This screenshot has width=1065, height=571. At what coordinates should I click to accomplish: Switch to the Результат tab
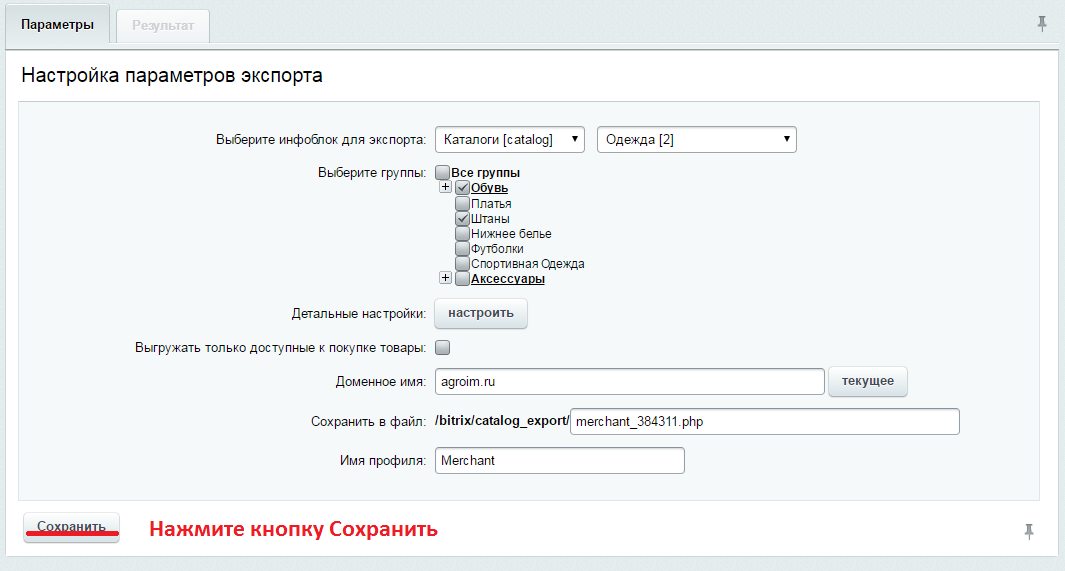click(163, 26)
